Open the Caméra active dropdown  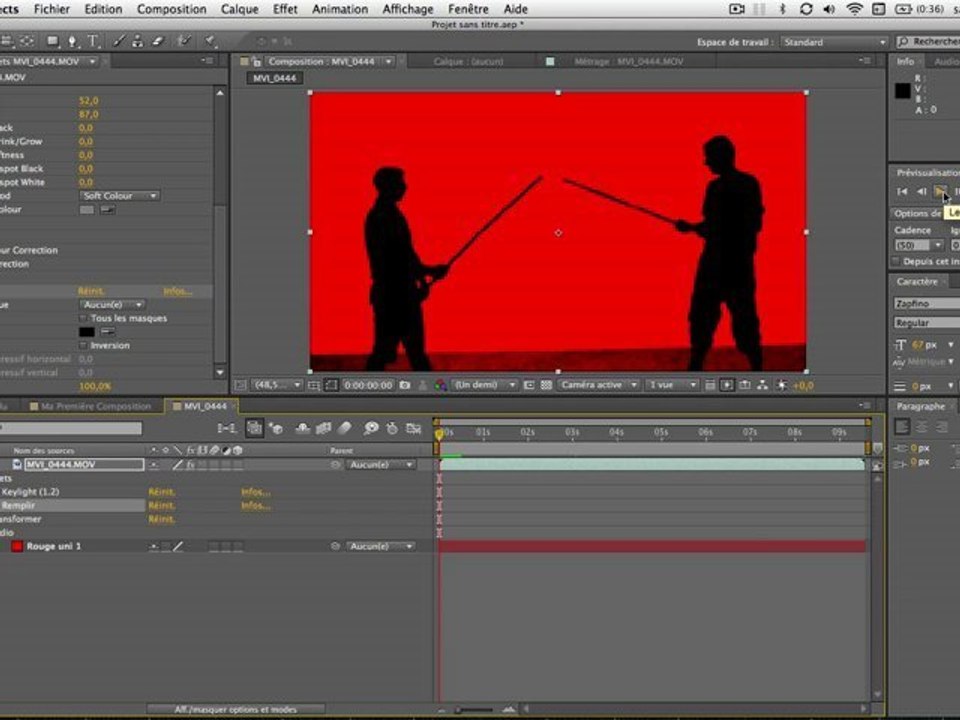pos(598,385)
